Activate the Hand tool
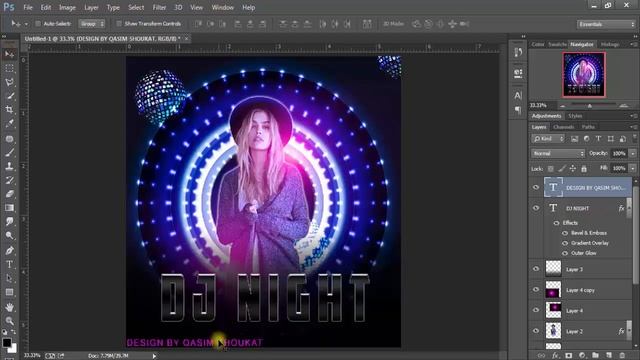 (x=9, y=307)
